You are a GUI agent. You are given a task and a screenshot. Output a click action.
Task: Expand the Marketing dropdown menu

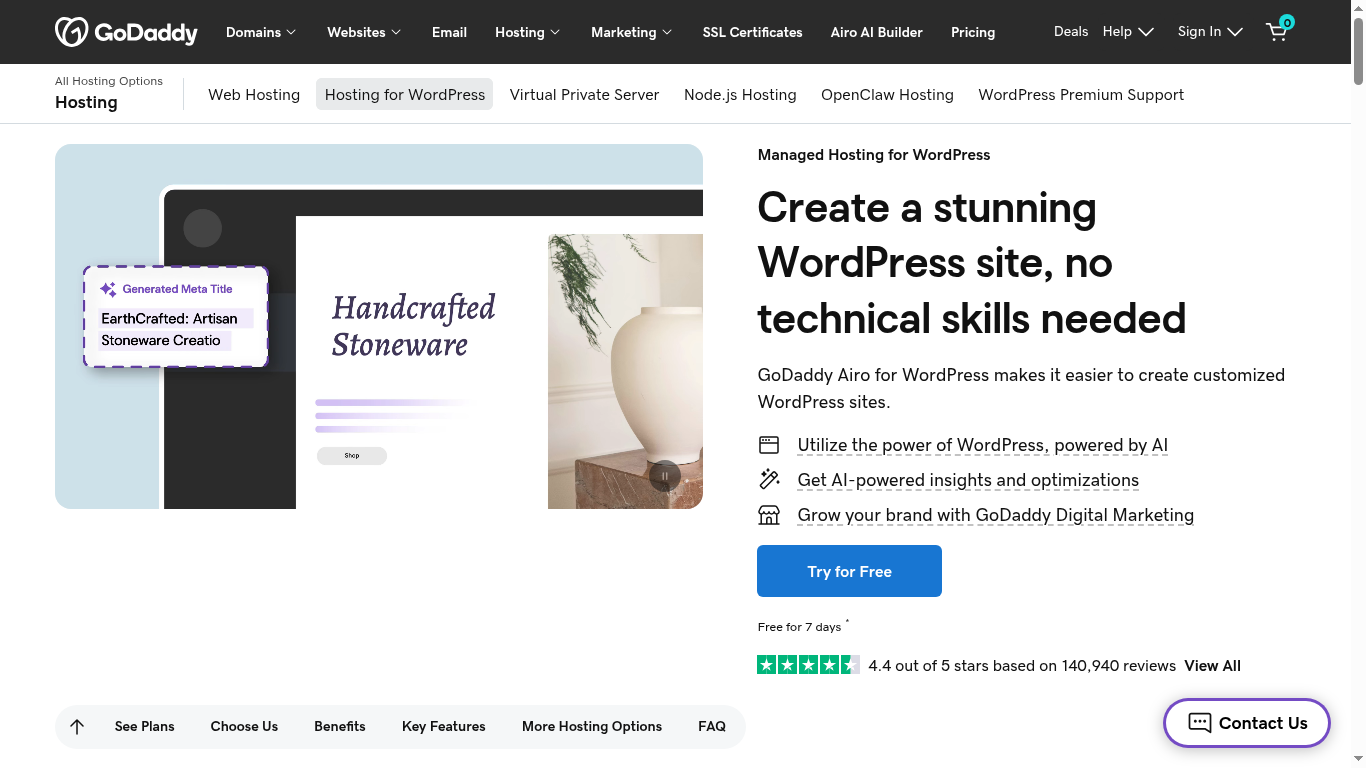click(x=632, y=32)
